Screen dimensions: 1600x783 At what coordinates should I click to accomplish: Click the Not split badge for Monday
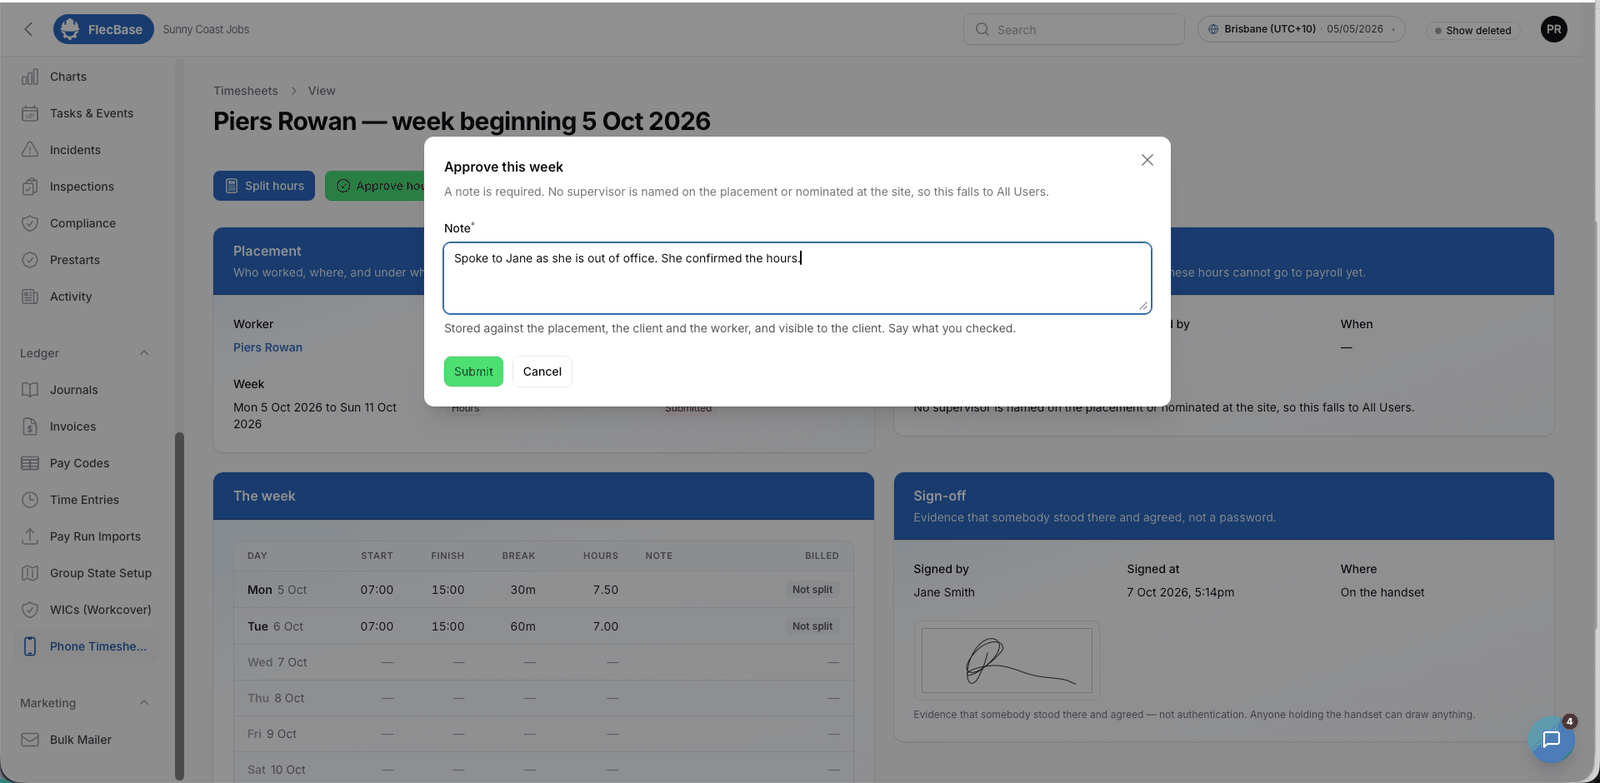pos(812,590)
